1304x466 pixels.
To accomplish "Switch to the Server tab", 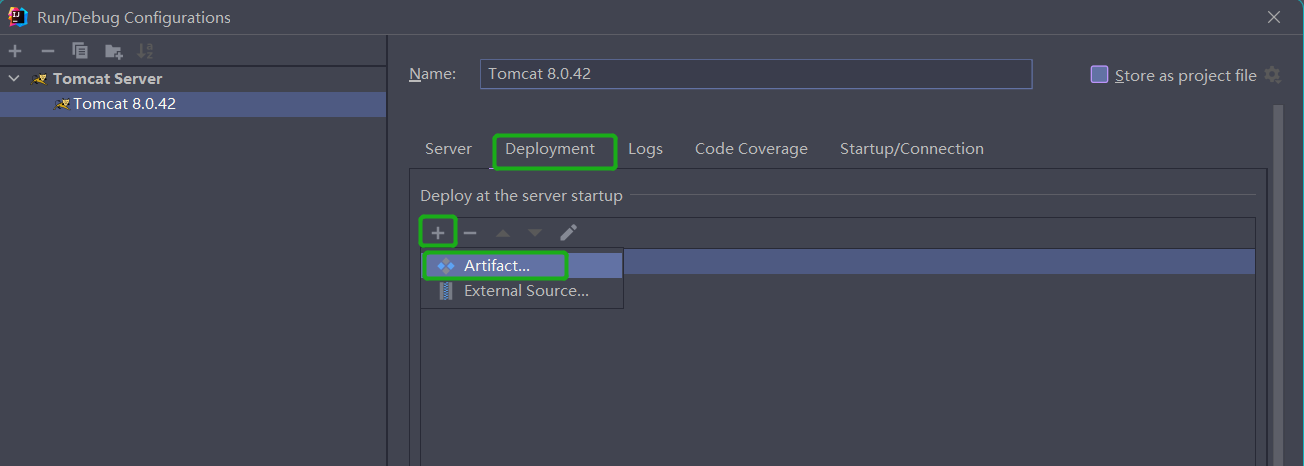I will [x=448, y=149].
